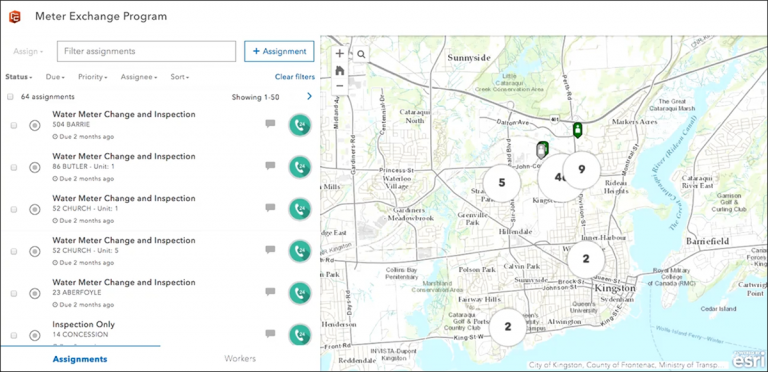Open the Assignee filter dropdown

click(139, 77)
